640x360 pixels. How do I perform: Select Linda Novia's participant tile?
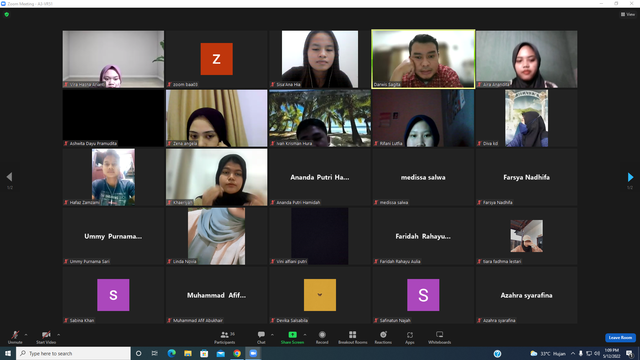coord(217,236)
